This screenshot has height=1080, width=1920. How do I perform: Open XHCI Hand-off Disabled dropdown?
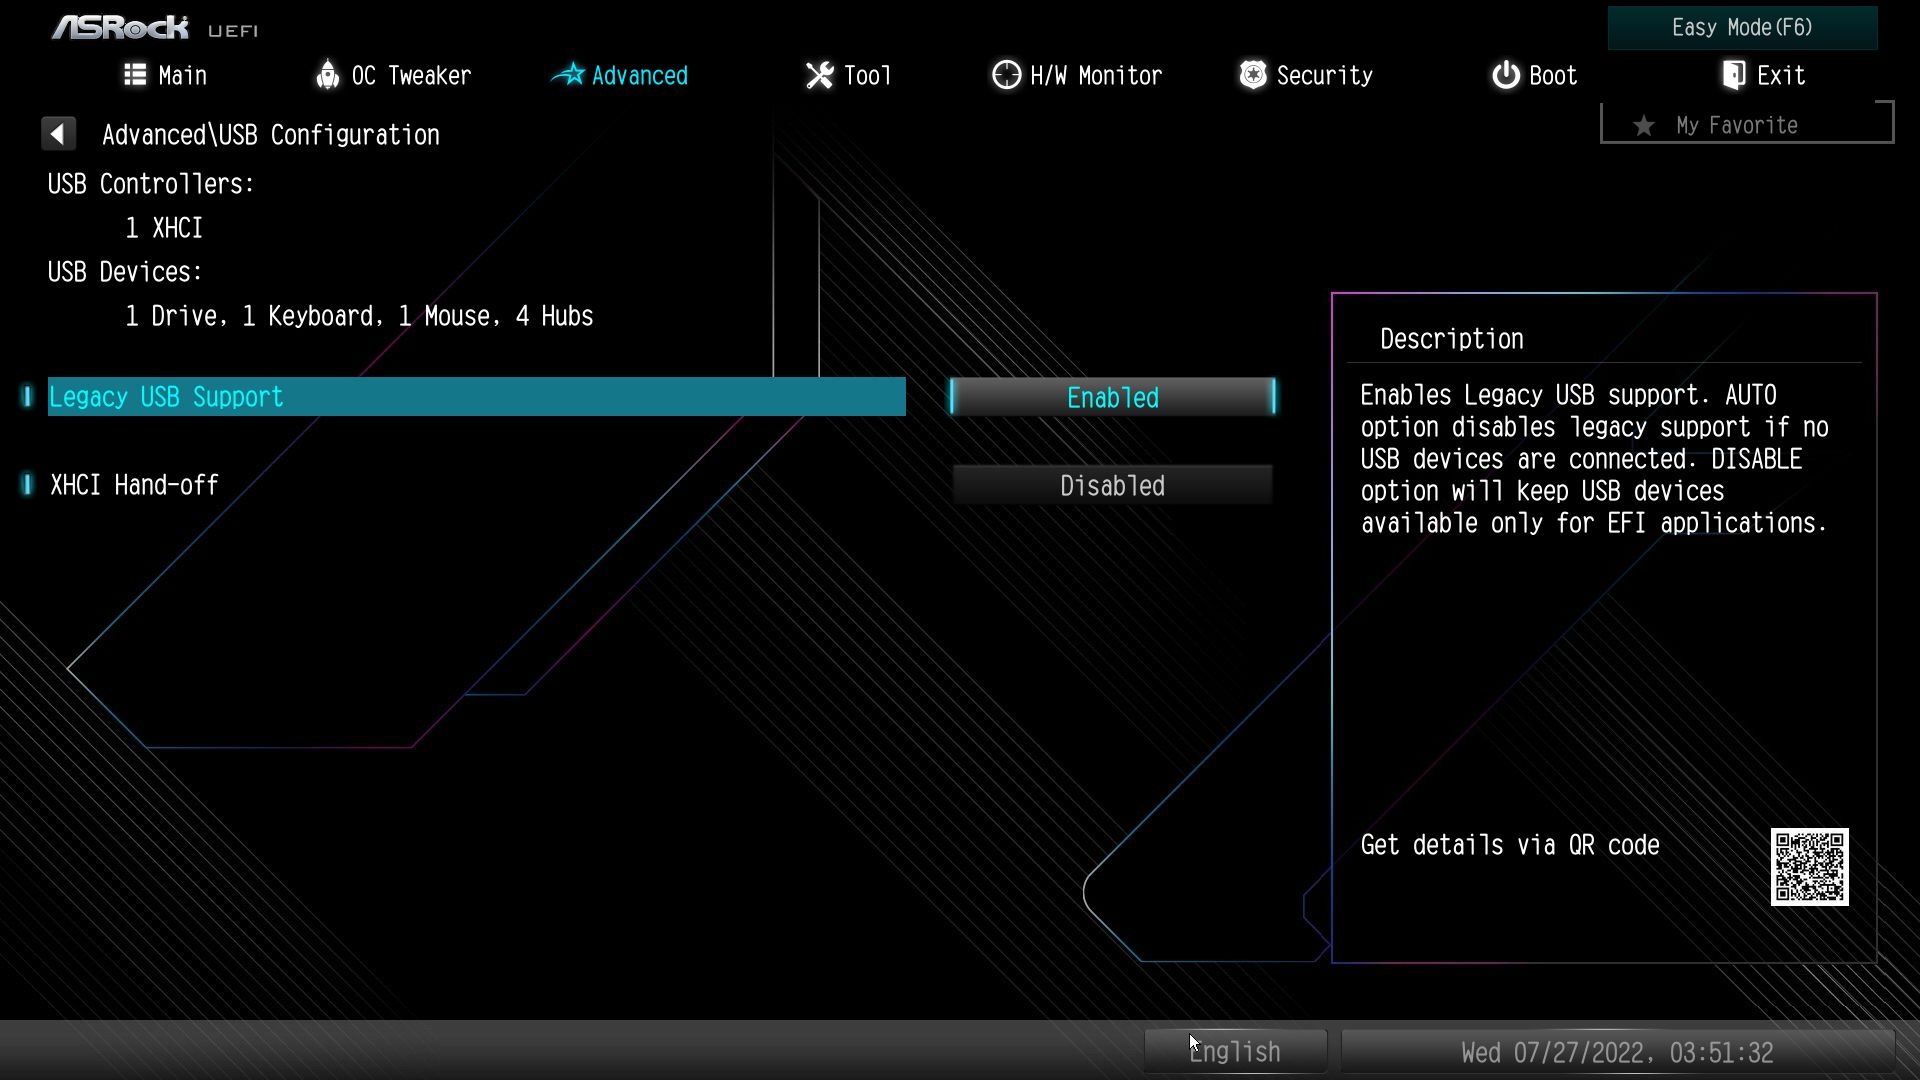pos(1112,486)
